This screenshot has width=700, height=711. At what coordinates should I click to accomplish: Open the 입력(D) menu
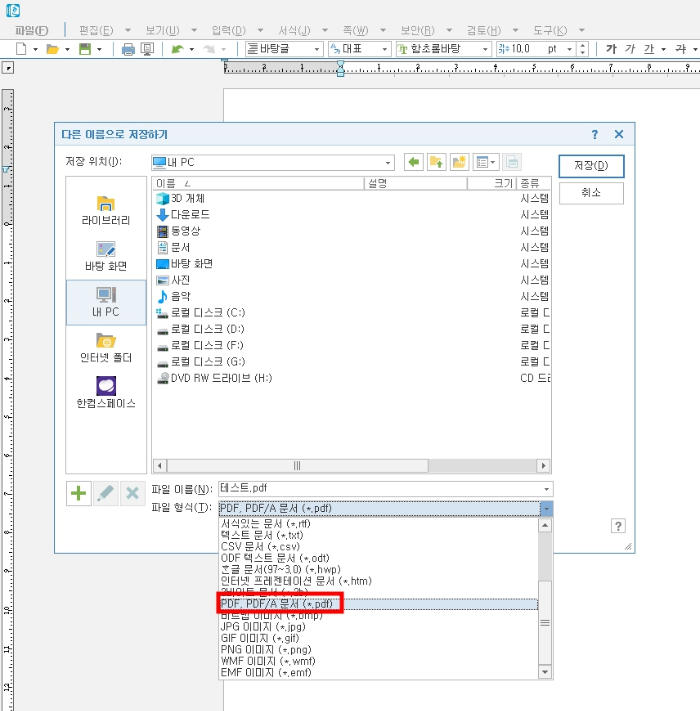coord(228,30)
